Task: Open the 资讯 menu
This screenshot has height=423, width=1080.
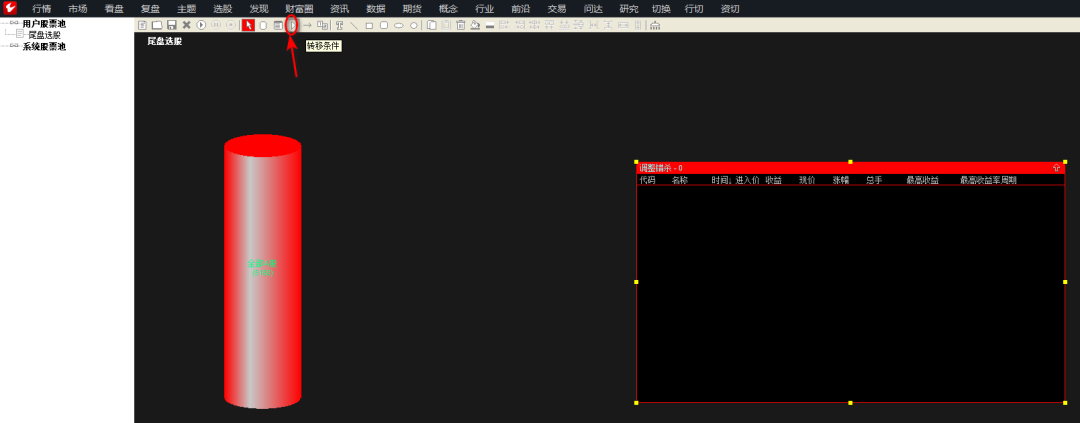Action: click(x=340, y=9)
